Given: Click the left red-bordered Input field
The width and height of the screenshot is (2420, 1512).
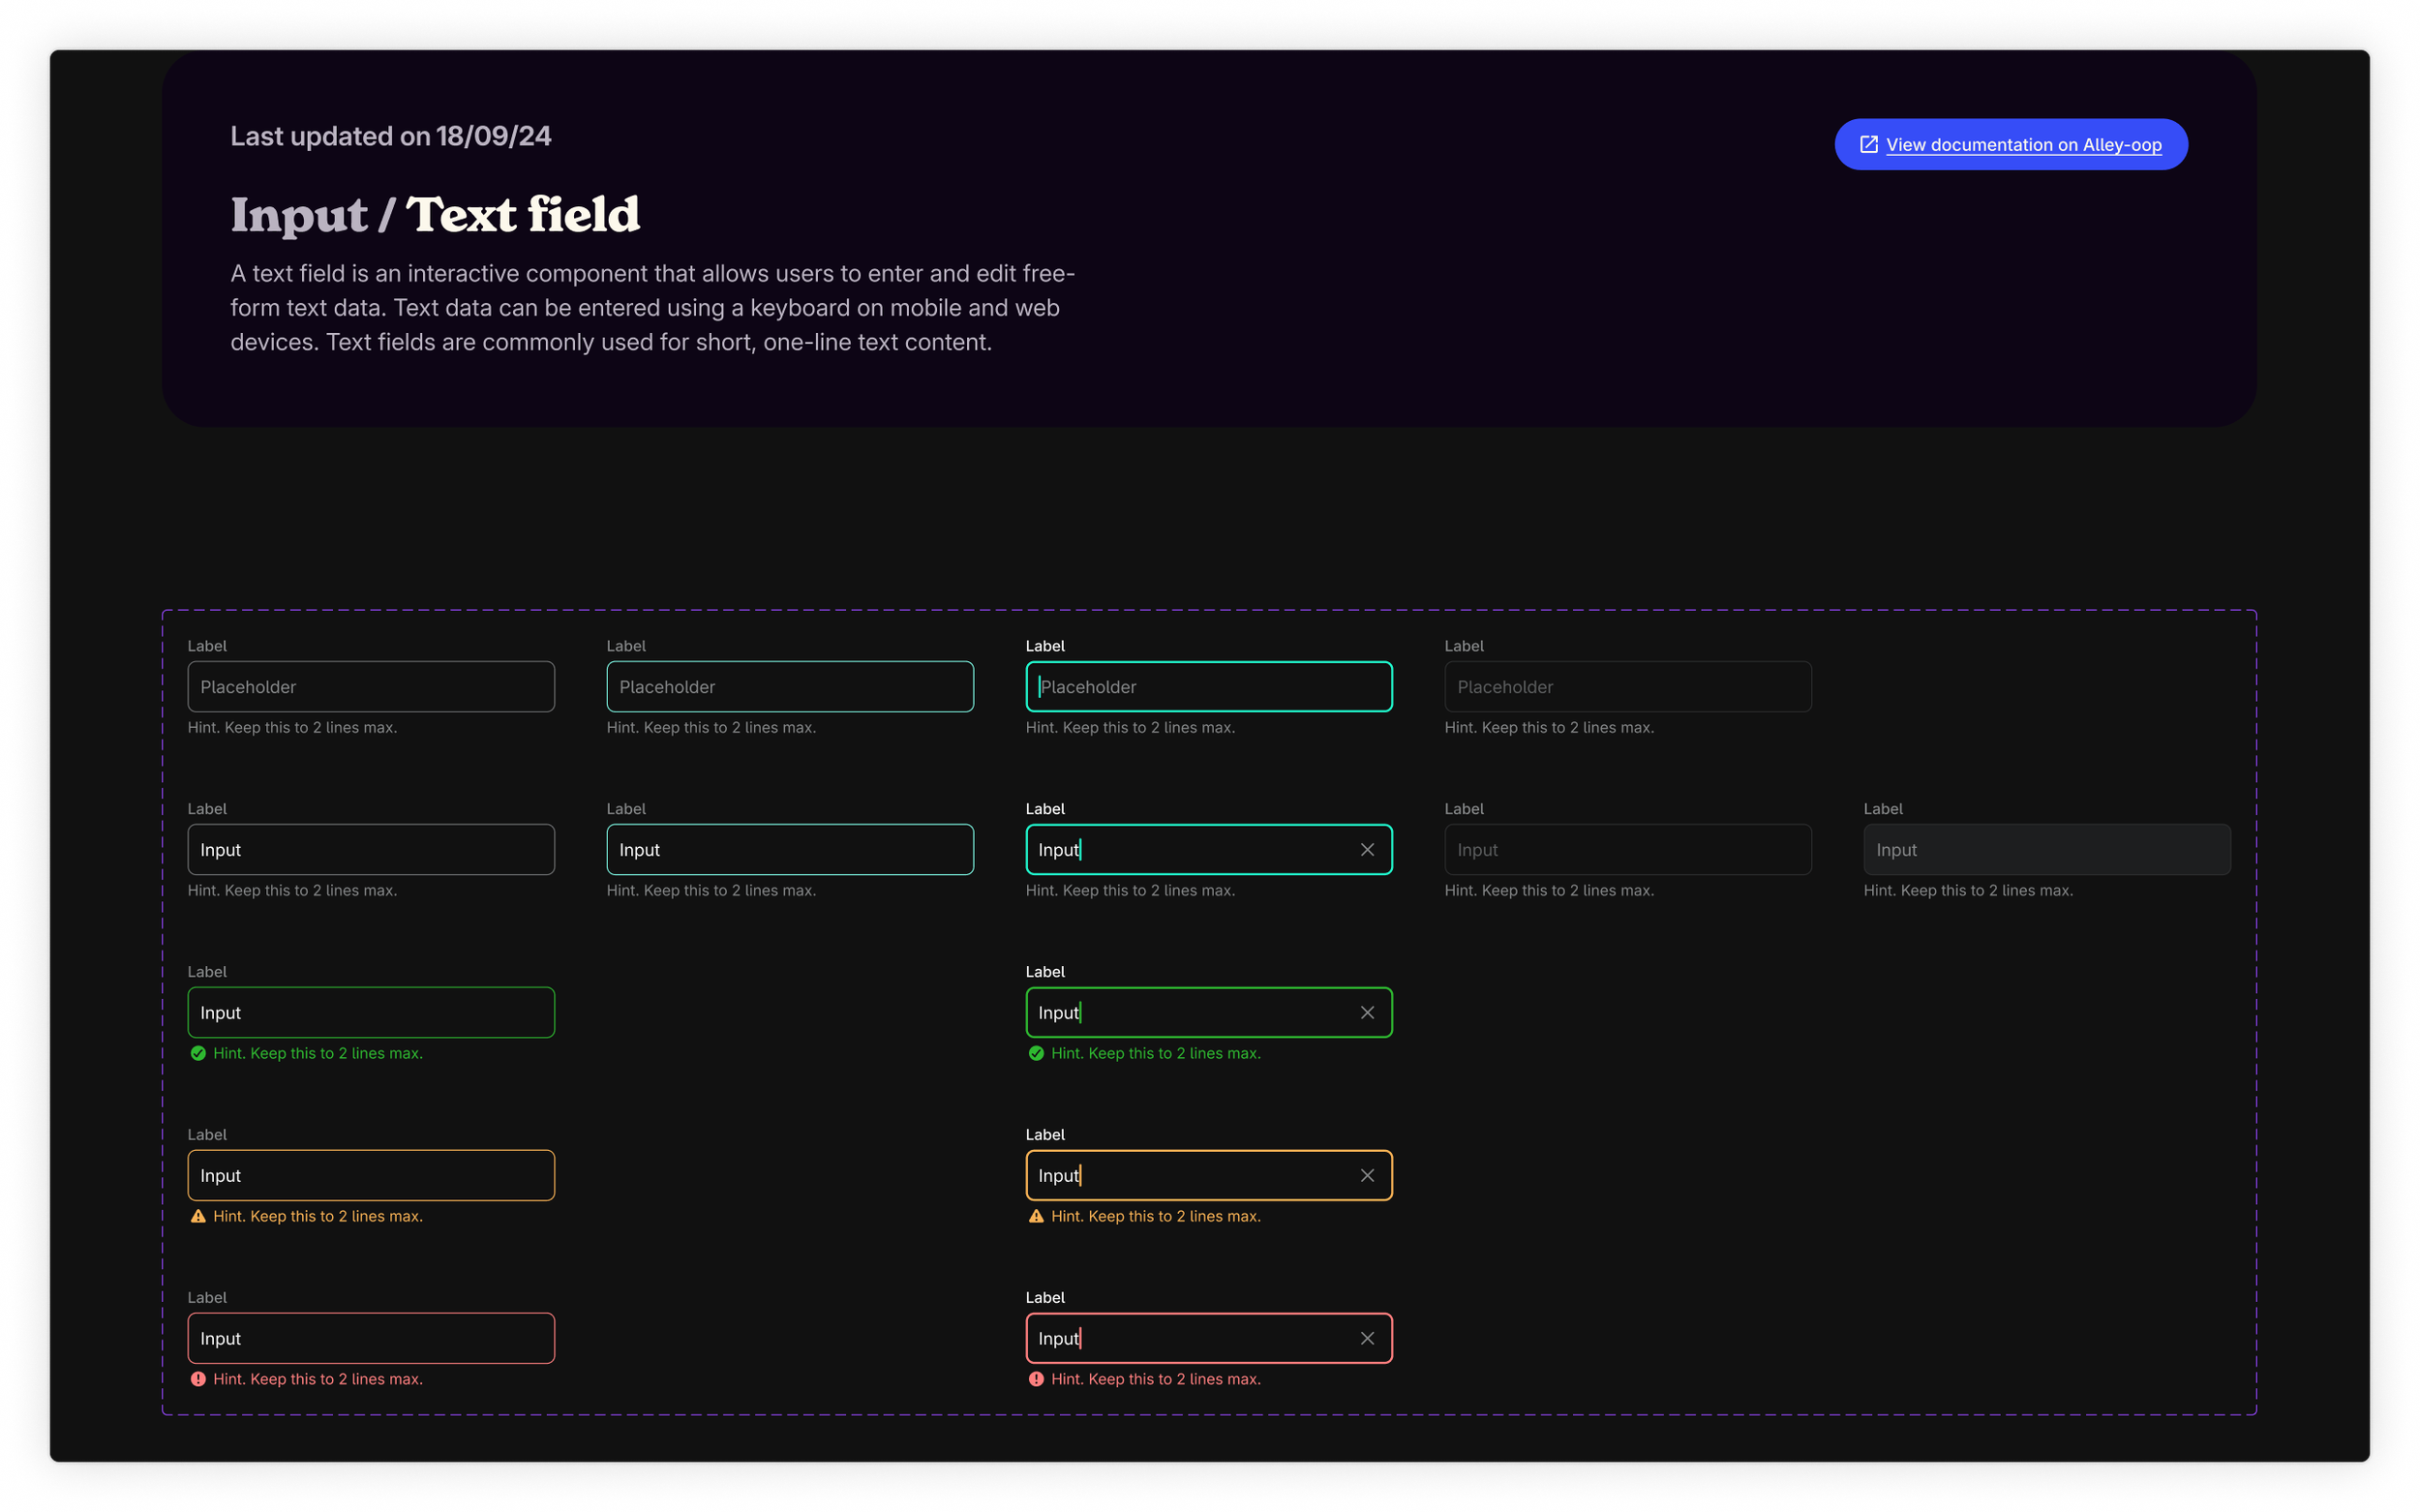Looking at the screenshot, I should point(371,1339).
